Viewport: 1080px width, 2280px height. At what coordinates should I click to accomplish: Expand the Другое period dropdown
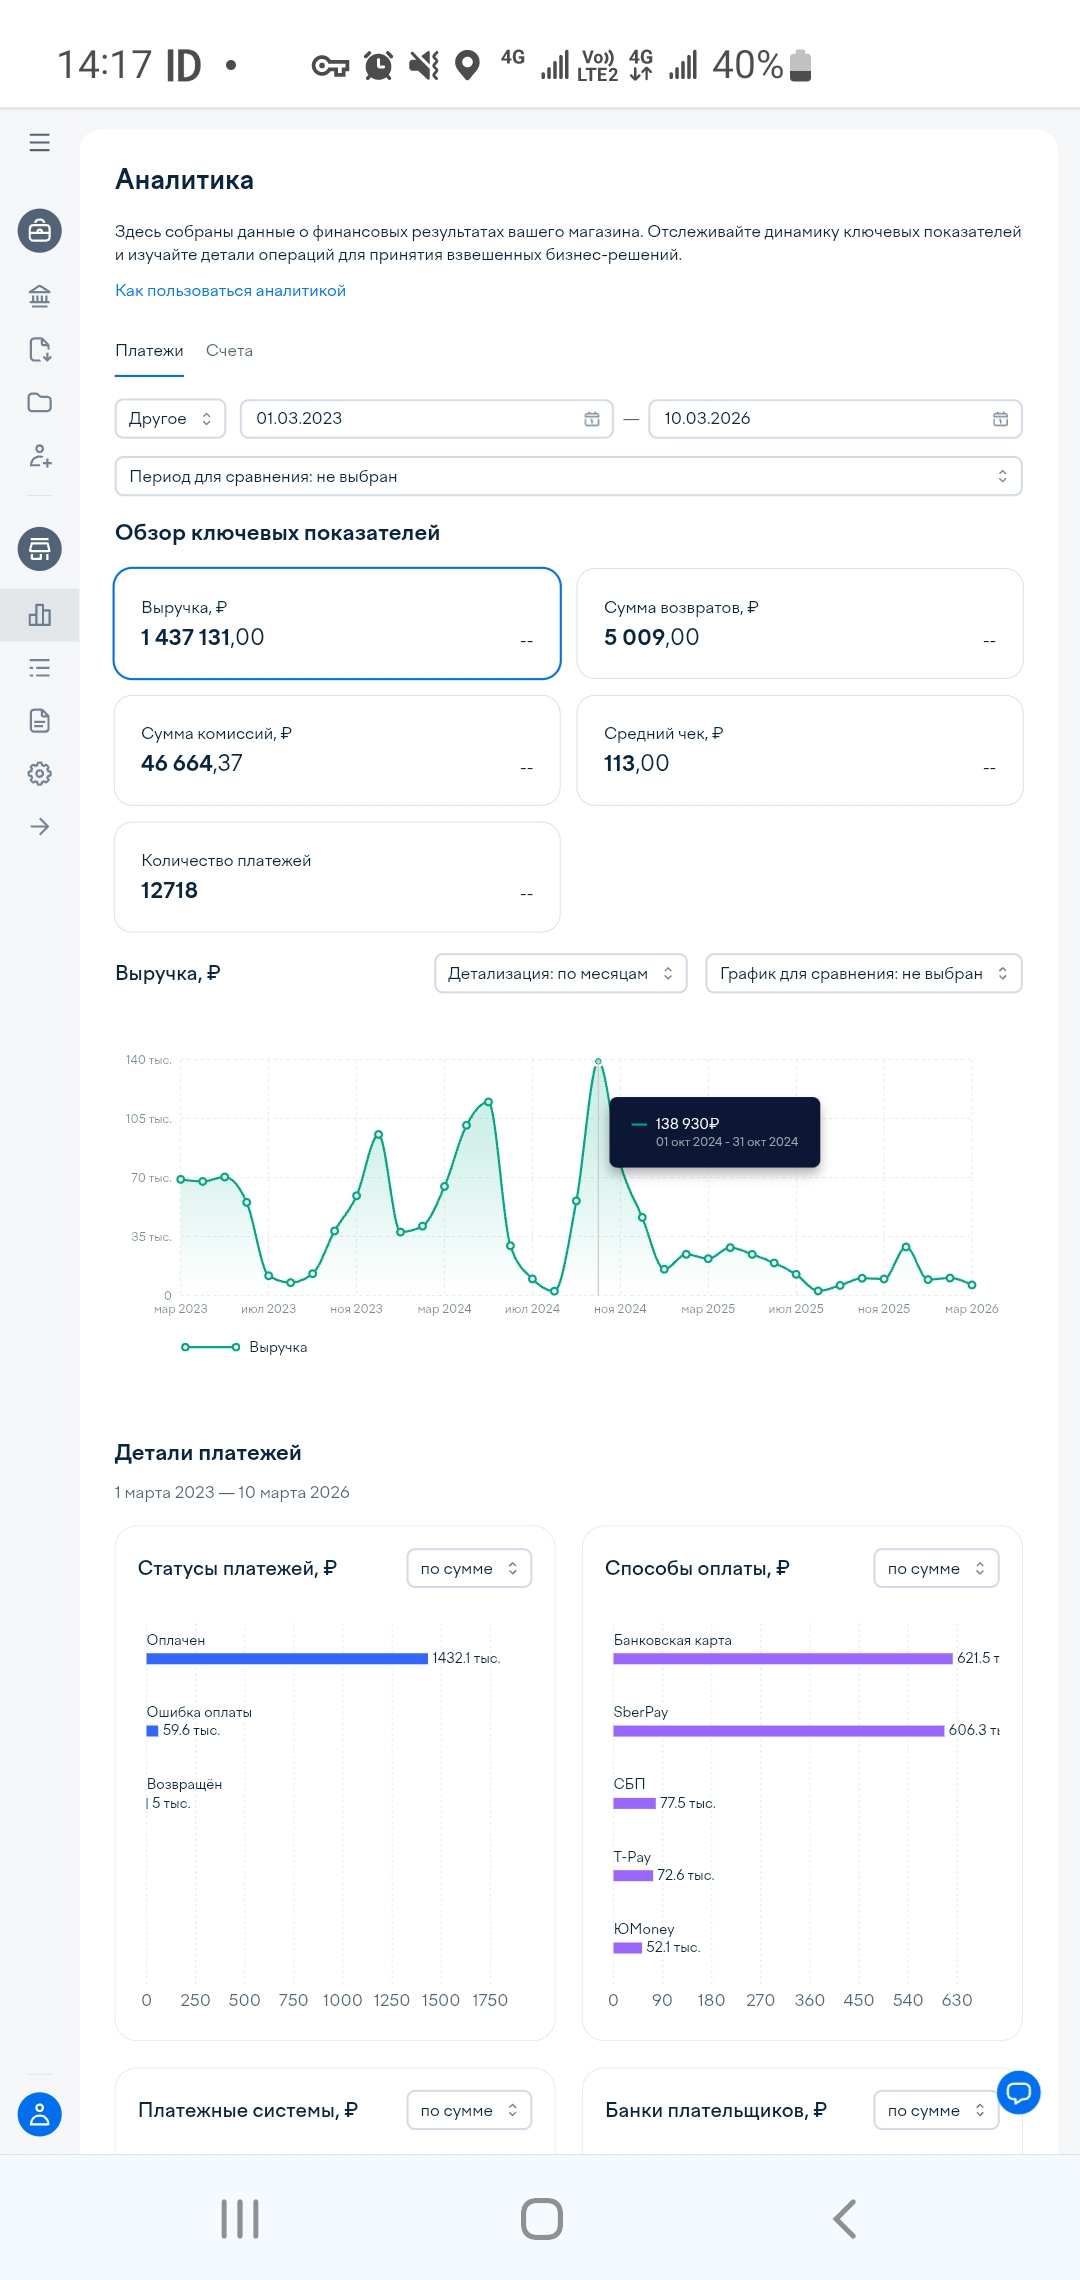tap(170, 419)
